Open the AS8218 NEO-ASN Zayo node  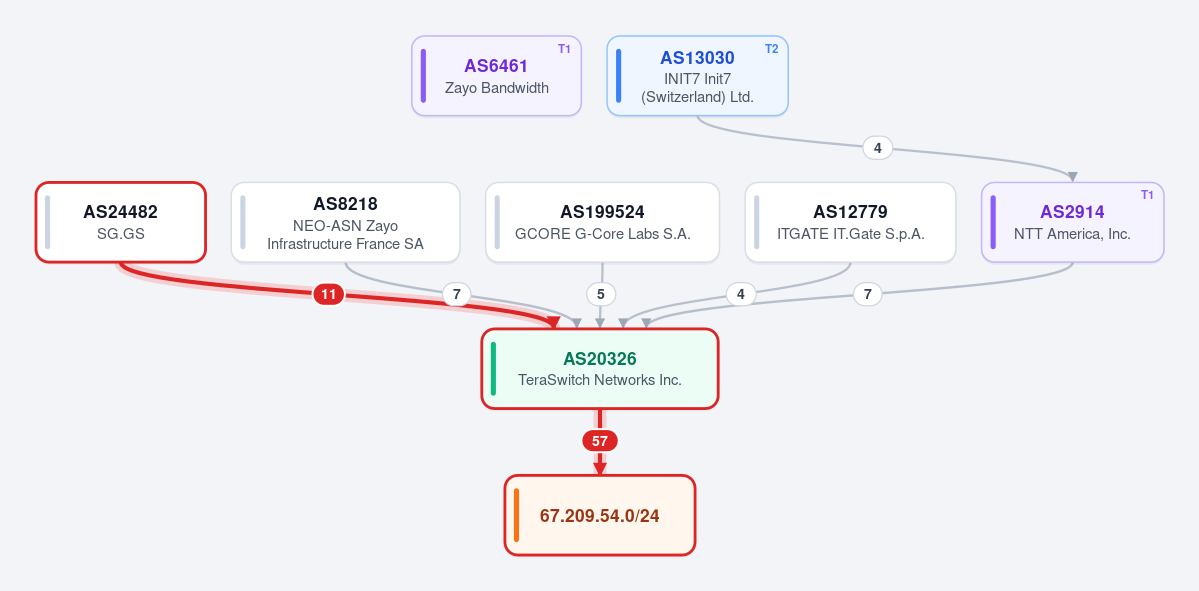346,222
